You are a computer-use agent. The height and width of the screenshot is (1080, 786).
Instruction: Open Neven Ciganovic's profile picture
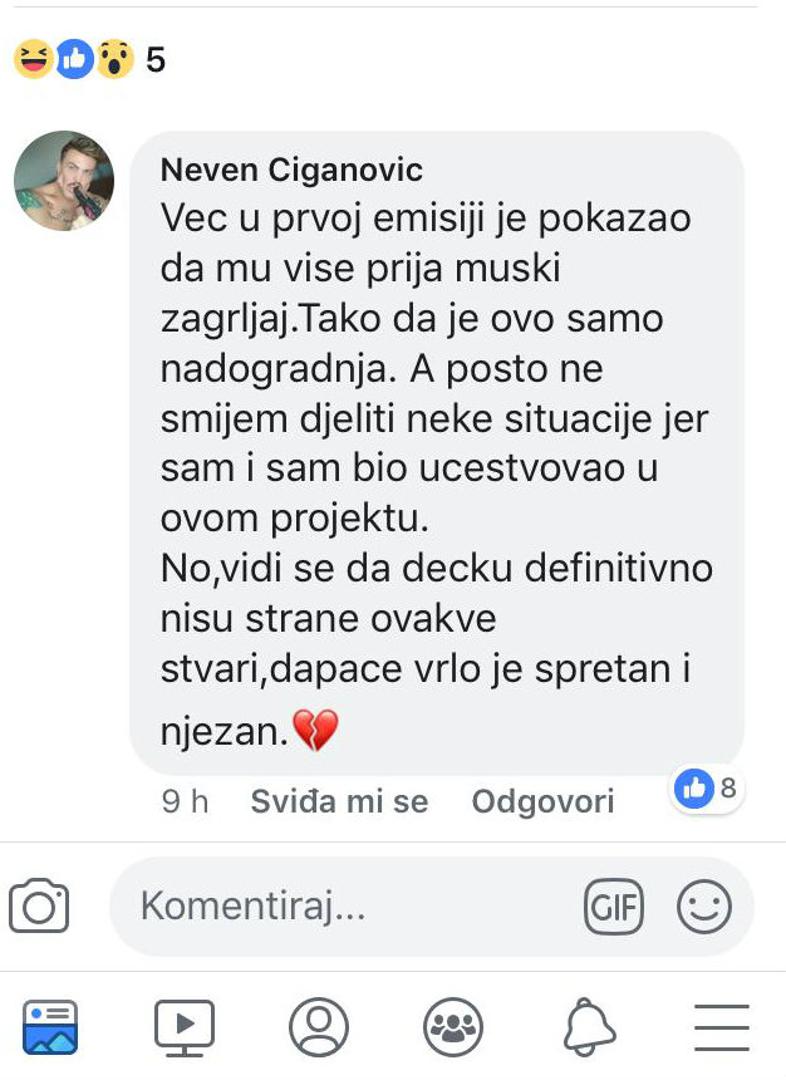click(64, 181)
